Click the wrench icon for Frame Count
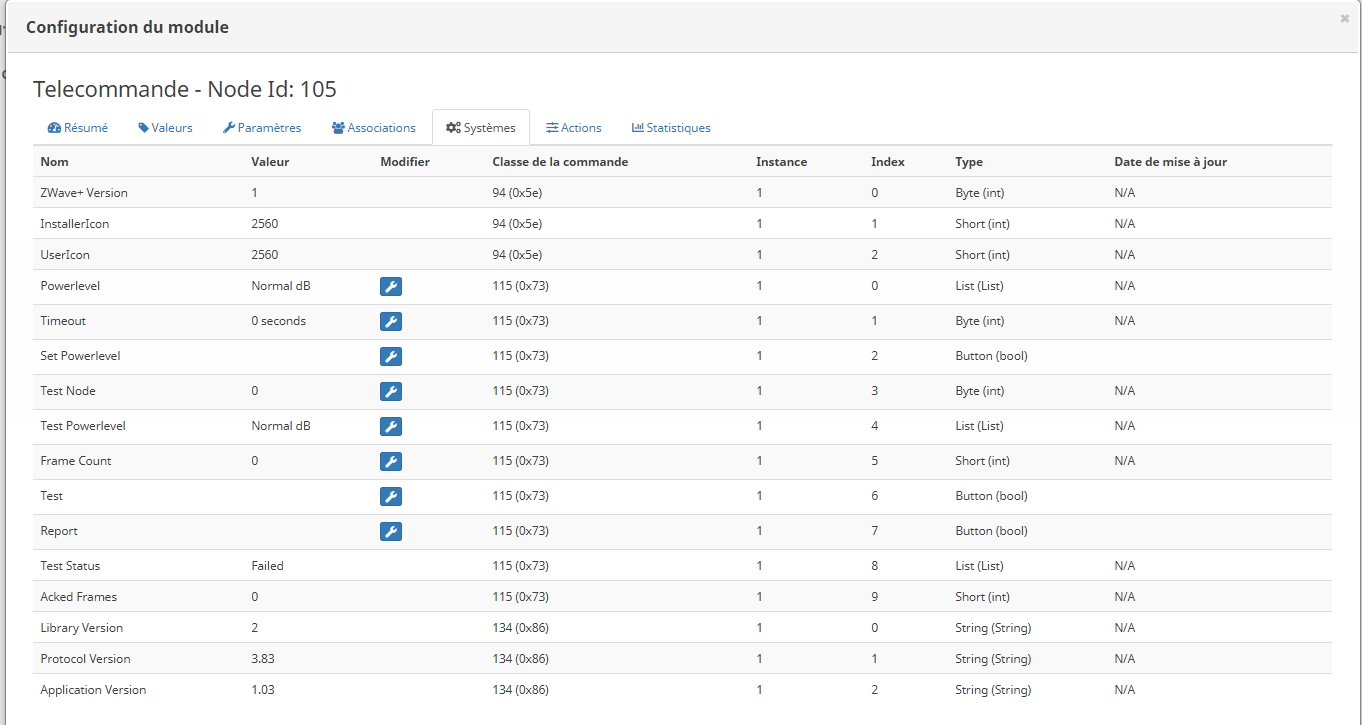This screenshot has height=725, width=1362. pyautogui.click(x=391, y=462)
